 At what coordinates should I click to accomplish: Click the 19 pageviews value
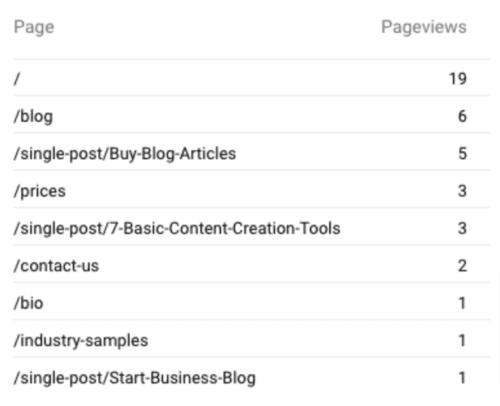click(x=458, y=79)
